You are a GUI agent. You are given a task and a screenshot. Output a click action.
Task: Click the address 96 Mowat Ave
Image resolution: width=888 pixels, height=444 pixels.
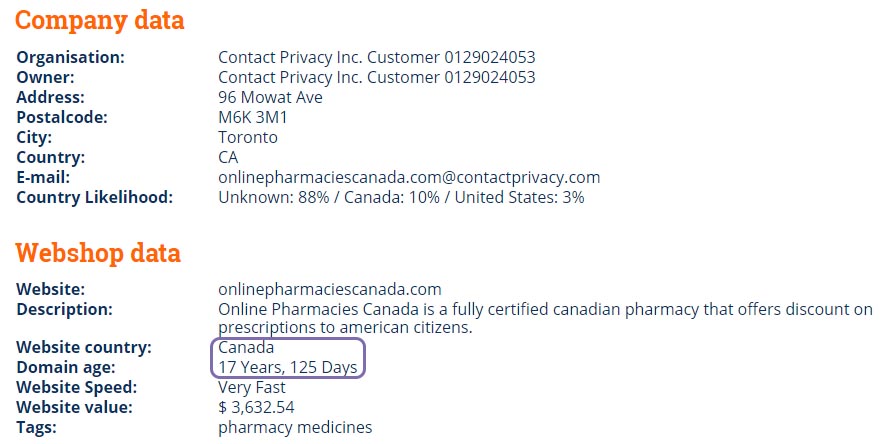[270, 97]
